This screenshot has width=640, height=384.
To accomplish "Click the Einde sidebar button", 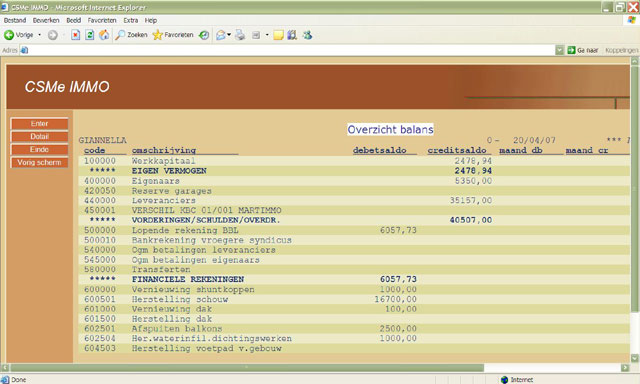I will (39, 150).
